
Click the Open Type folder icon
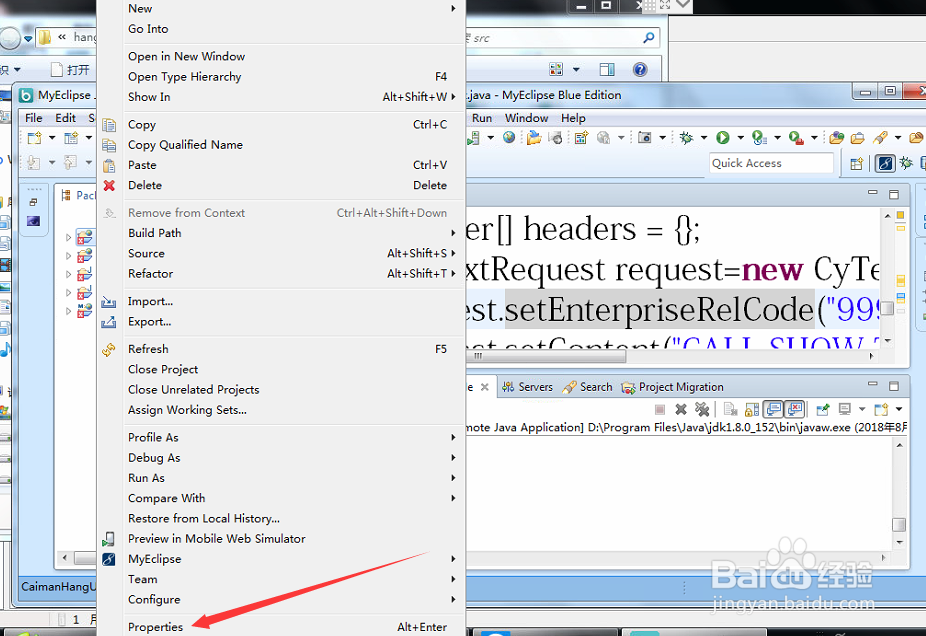(836, 138)
